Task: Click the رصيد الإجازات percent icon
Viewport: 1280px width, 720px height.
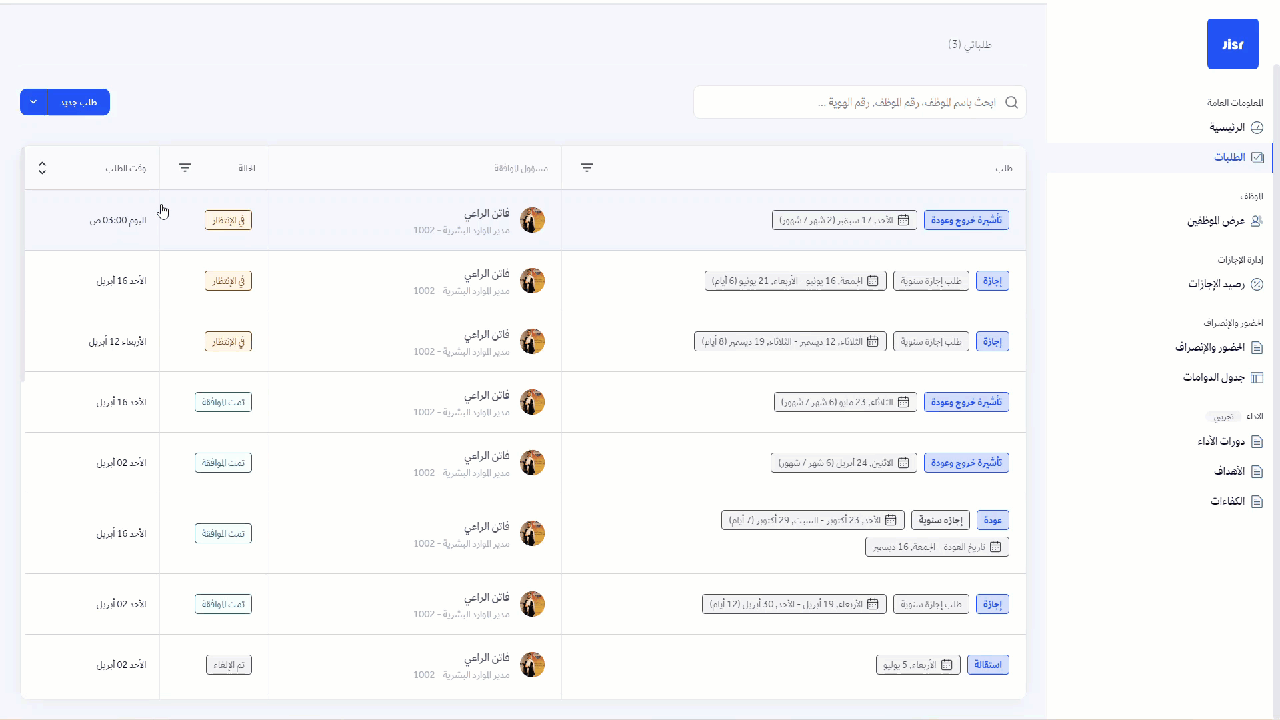Action: tap(1257, 285)
